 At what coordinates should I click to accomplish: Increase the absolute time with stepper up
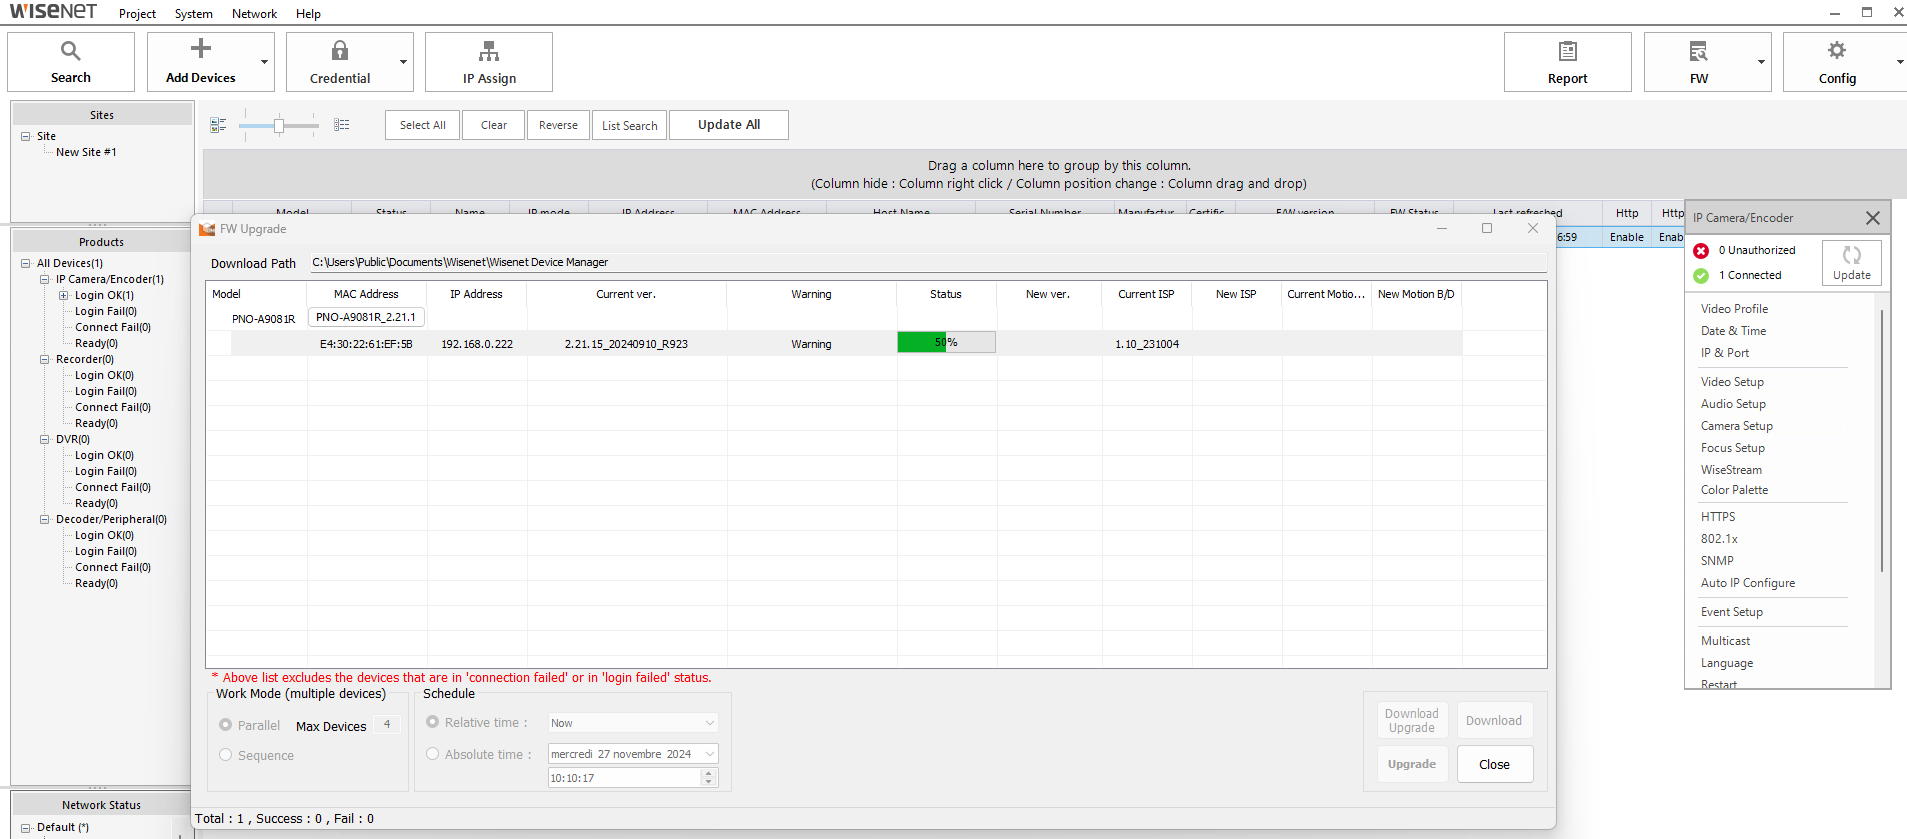click(x=709, y=773)
